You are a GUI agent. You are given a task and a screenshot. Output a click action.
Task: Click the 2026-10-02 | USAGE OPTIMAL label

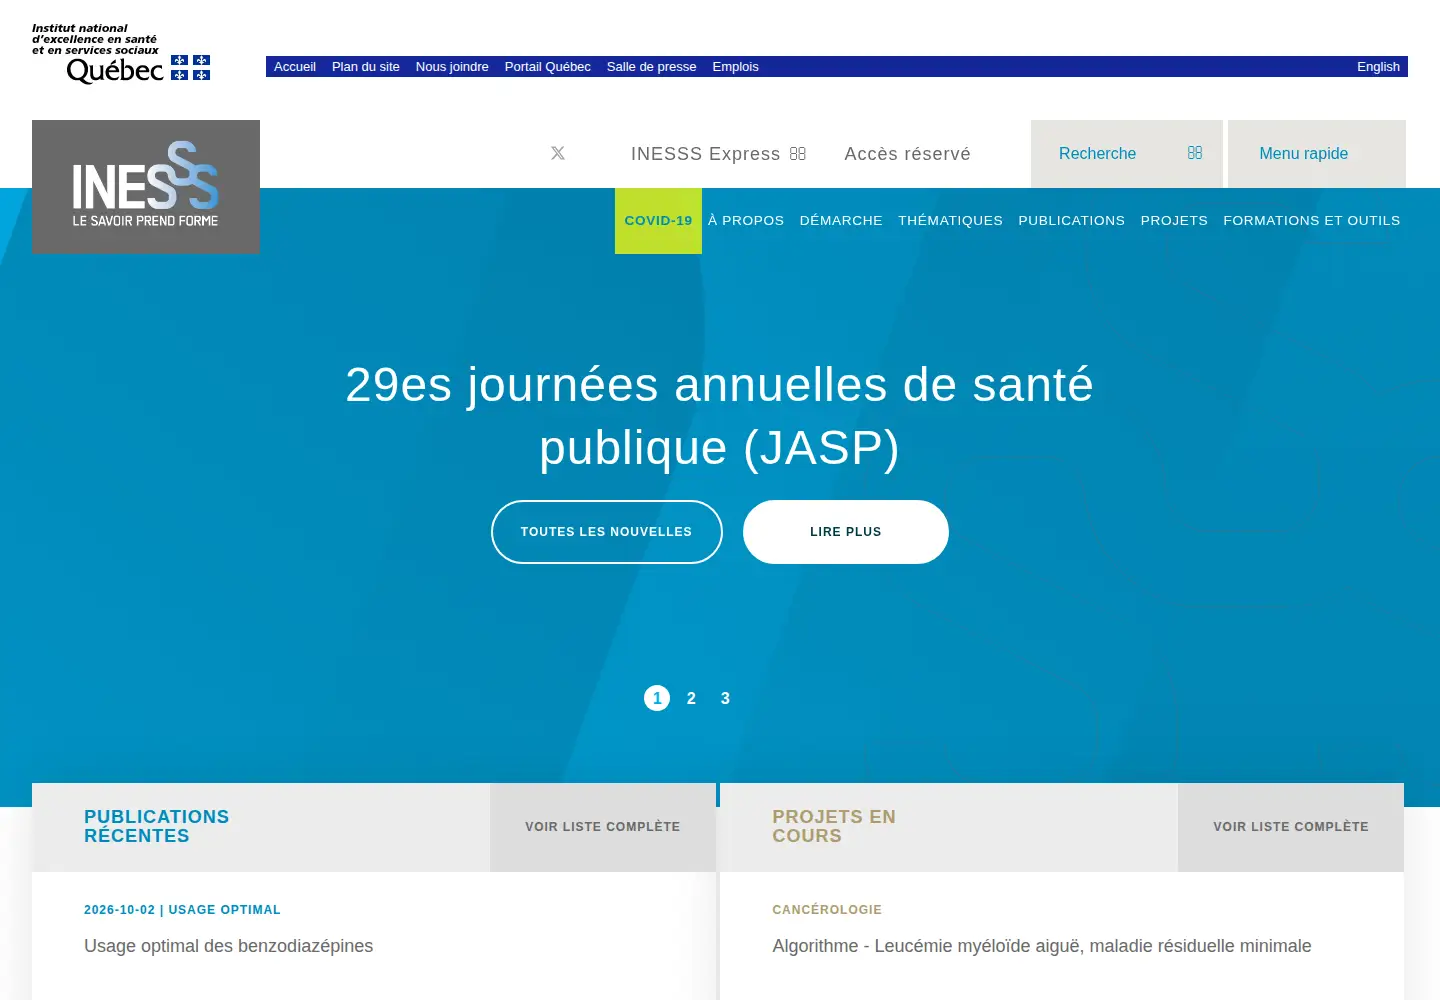point(182,910)
